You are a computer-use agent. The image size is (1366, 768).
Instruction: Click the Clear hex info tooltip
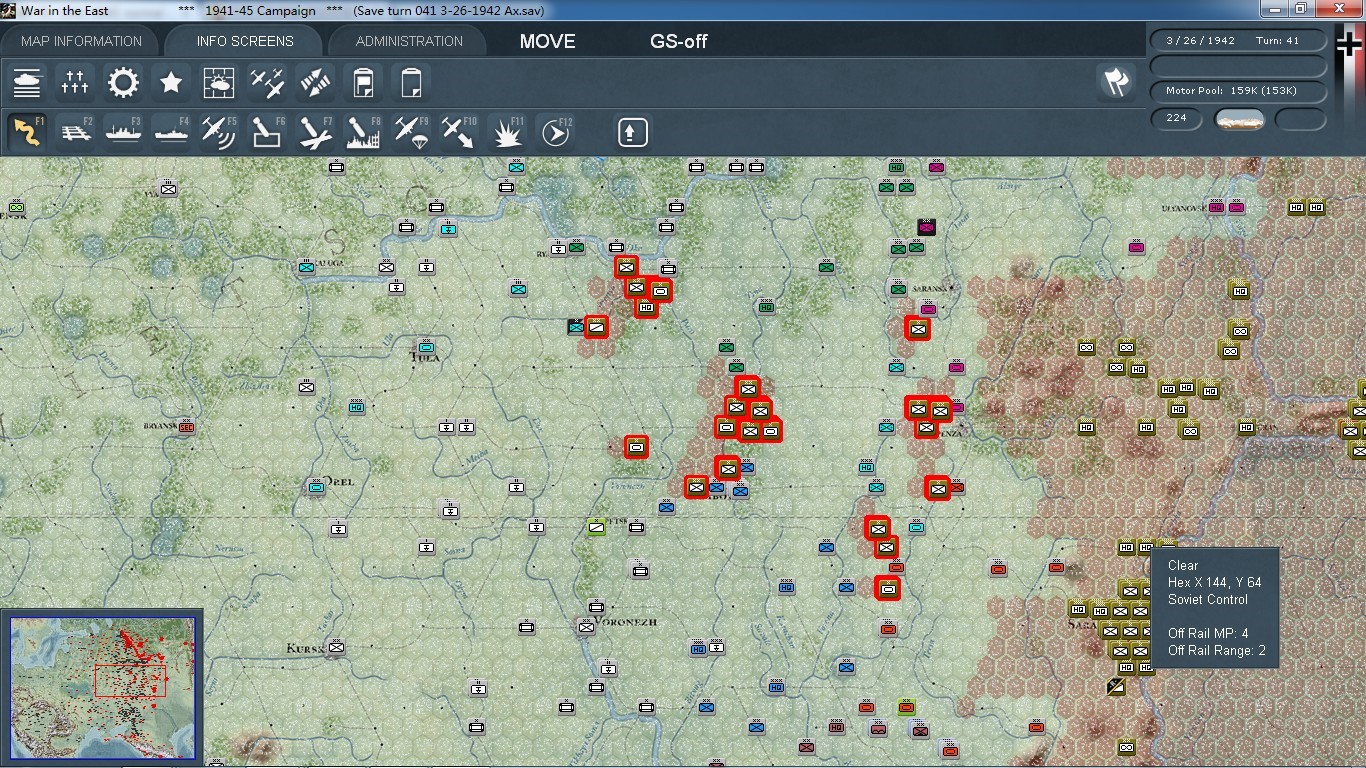(x=1215, y=608)
